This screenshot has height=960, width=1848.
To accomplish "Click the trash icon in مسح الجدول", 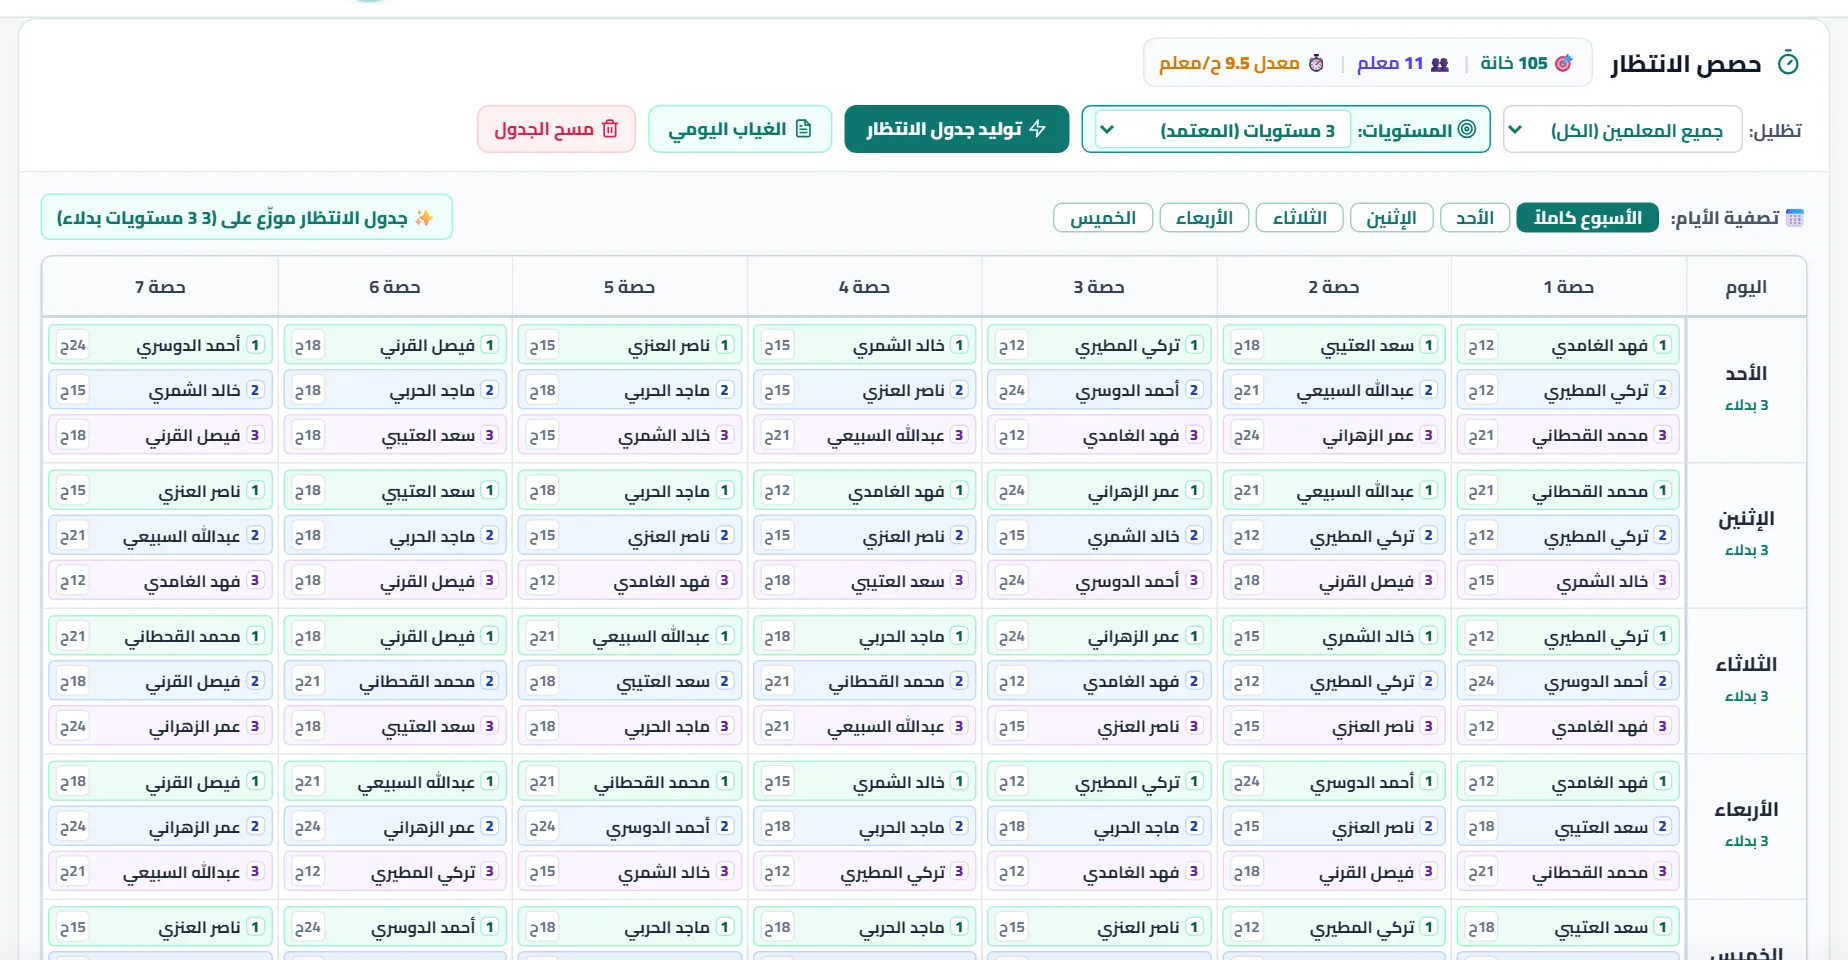I will [610, 129].
